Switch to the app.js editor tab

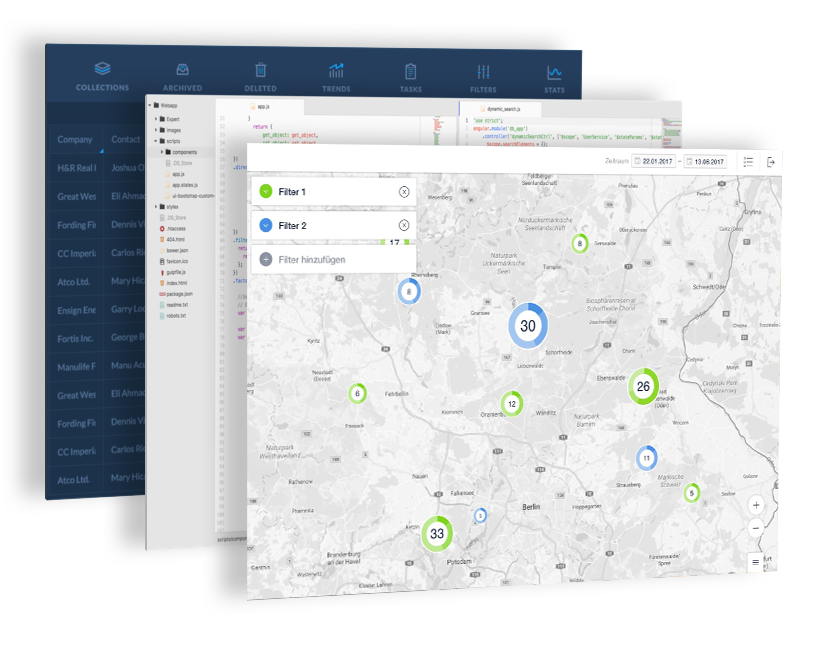tap(262, 106)
